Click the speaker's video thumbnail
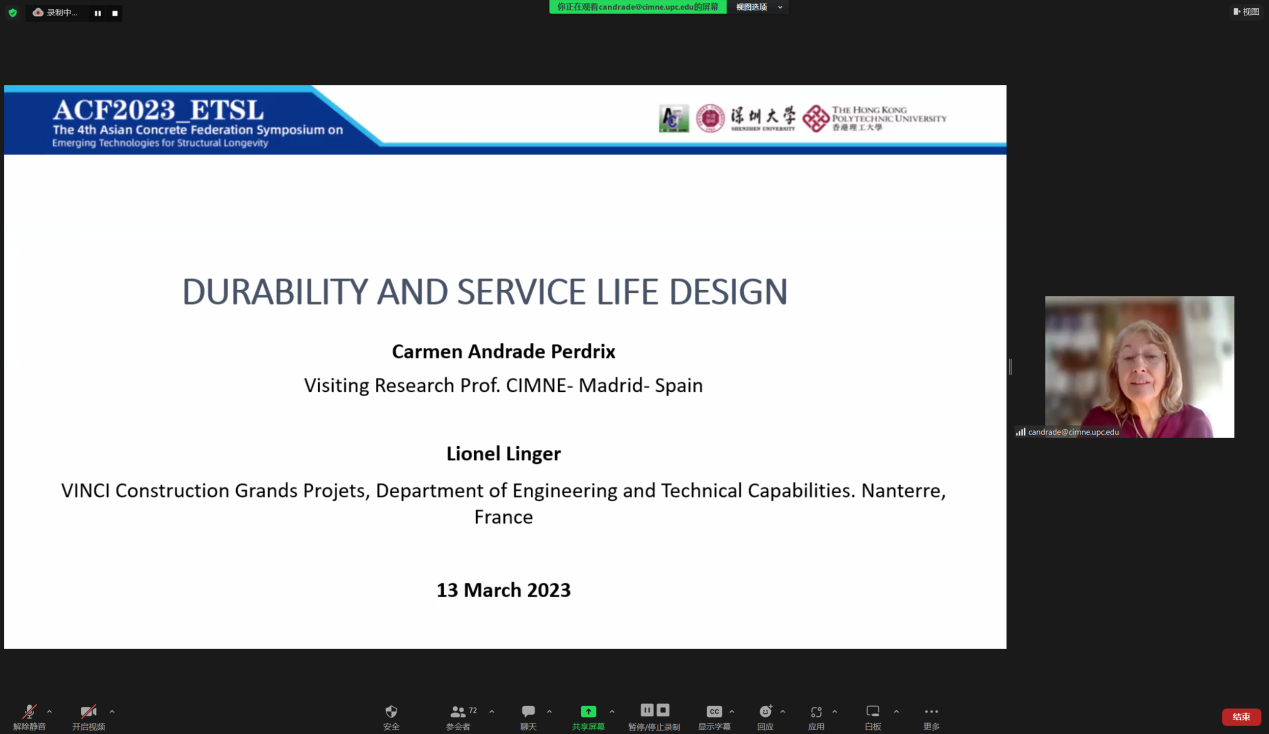Image resolution: width=1269 pixels, height=734 pixels. pyautogui.click(x=1139, y=366)
